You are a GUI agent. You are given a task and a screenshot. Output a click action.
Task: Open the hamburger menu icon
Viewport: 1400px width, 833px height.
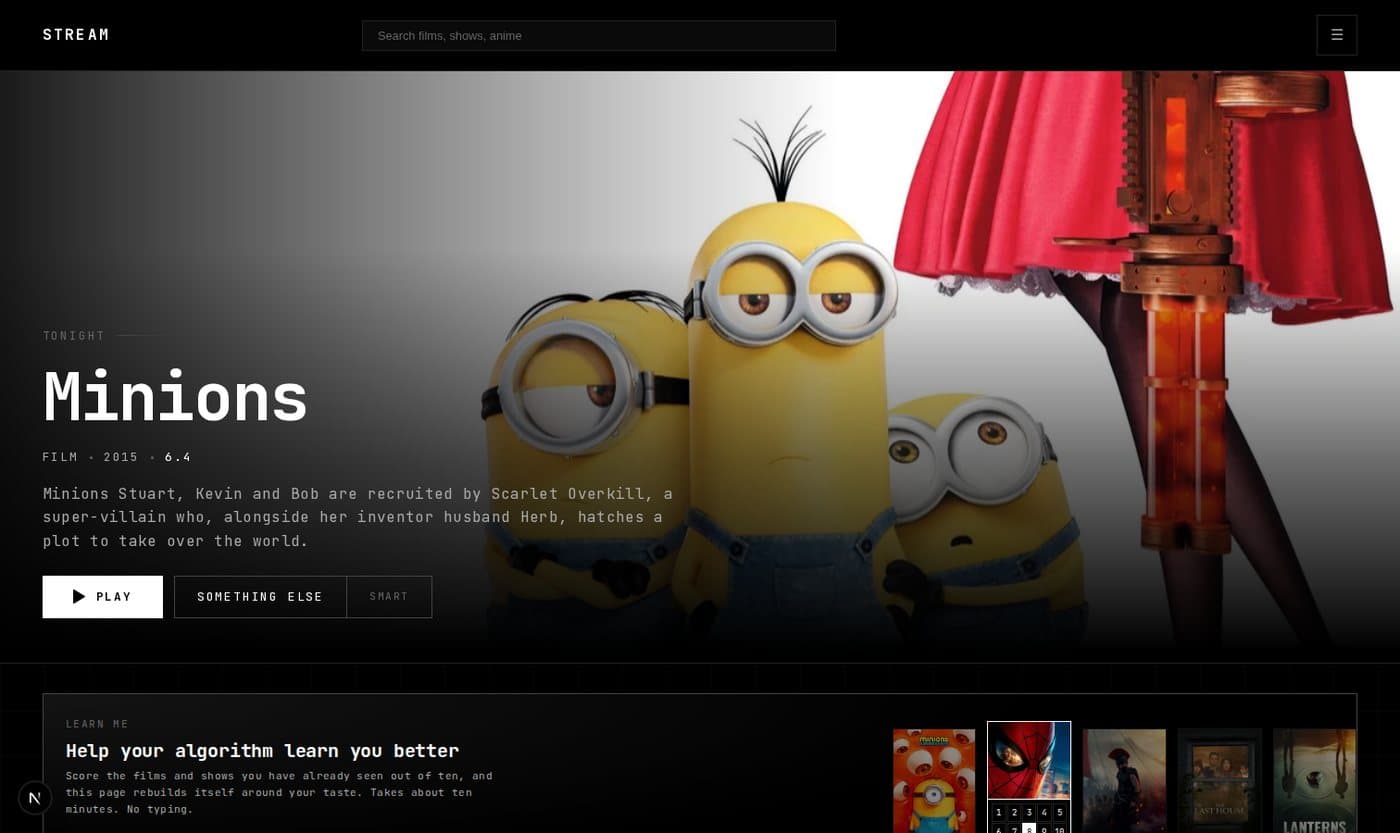[1337, 35]
